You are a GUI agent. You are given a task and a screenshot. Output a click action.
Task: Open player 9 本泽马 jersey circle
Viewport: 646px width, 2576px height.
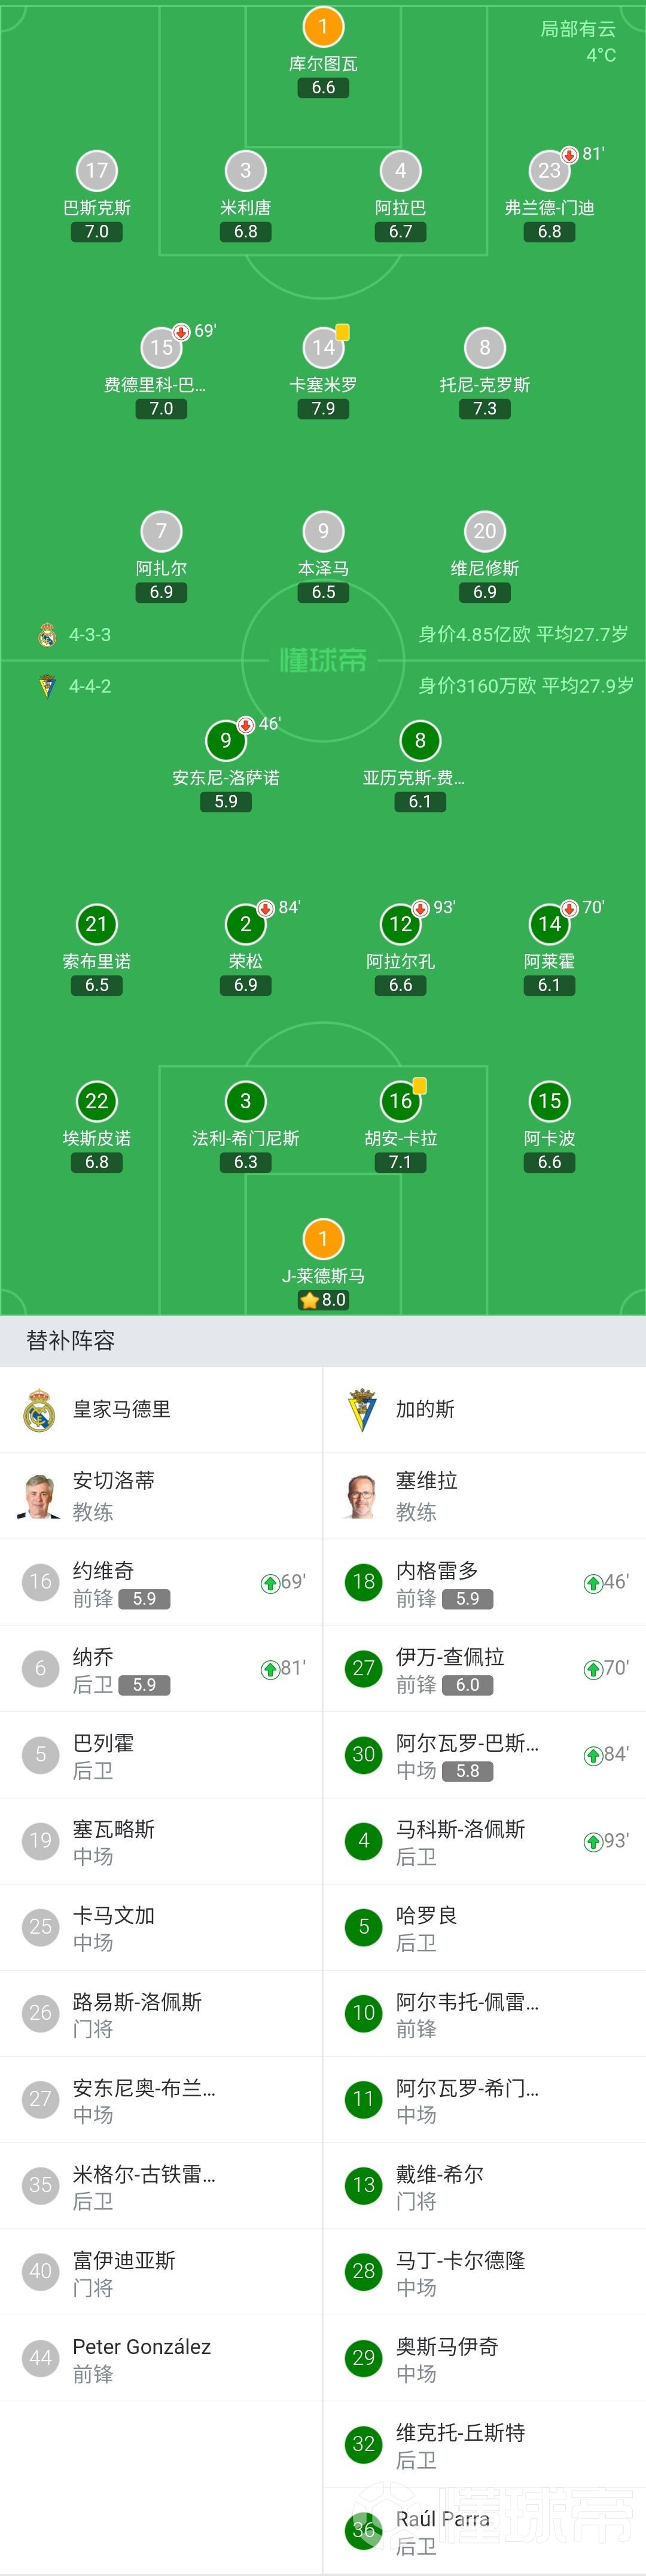tap(323, 531)
